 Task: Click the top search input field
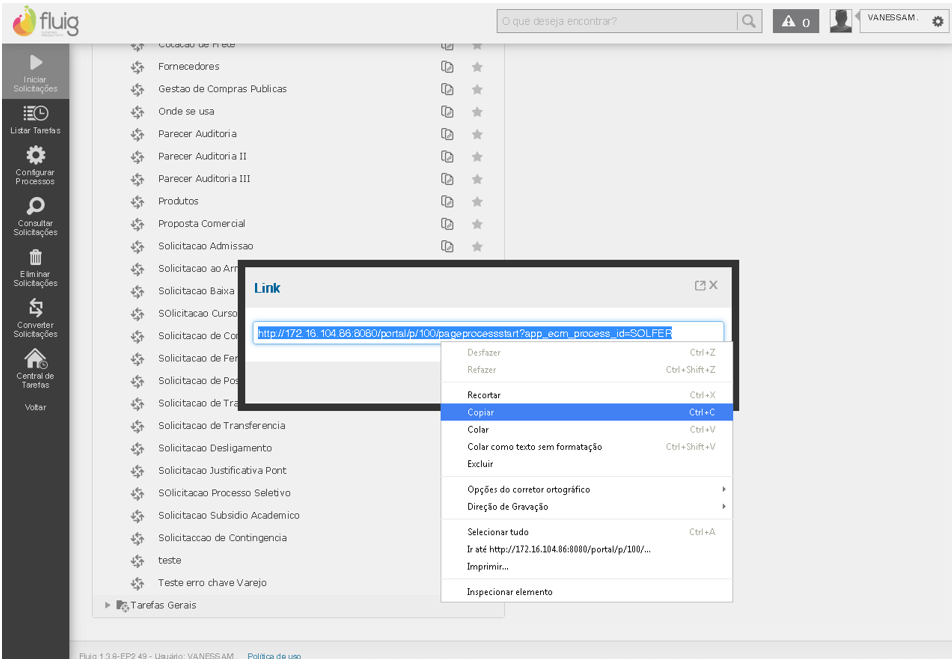click(616, 21)
